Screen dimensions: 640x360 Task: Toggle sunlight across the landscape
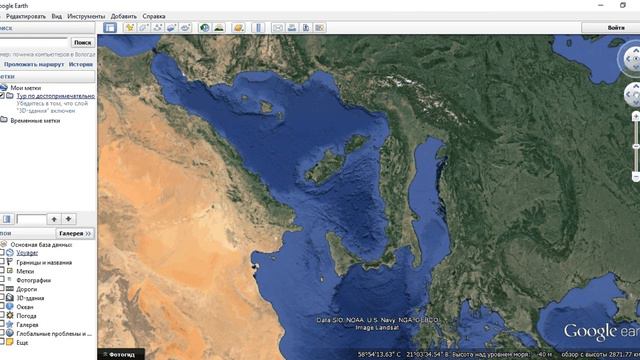click(x=219, y=27)
